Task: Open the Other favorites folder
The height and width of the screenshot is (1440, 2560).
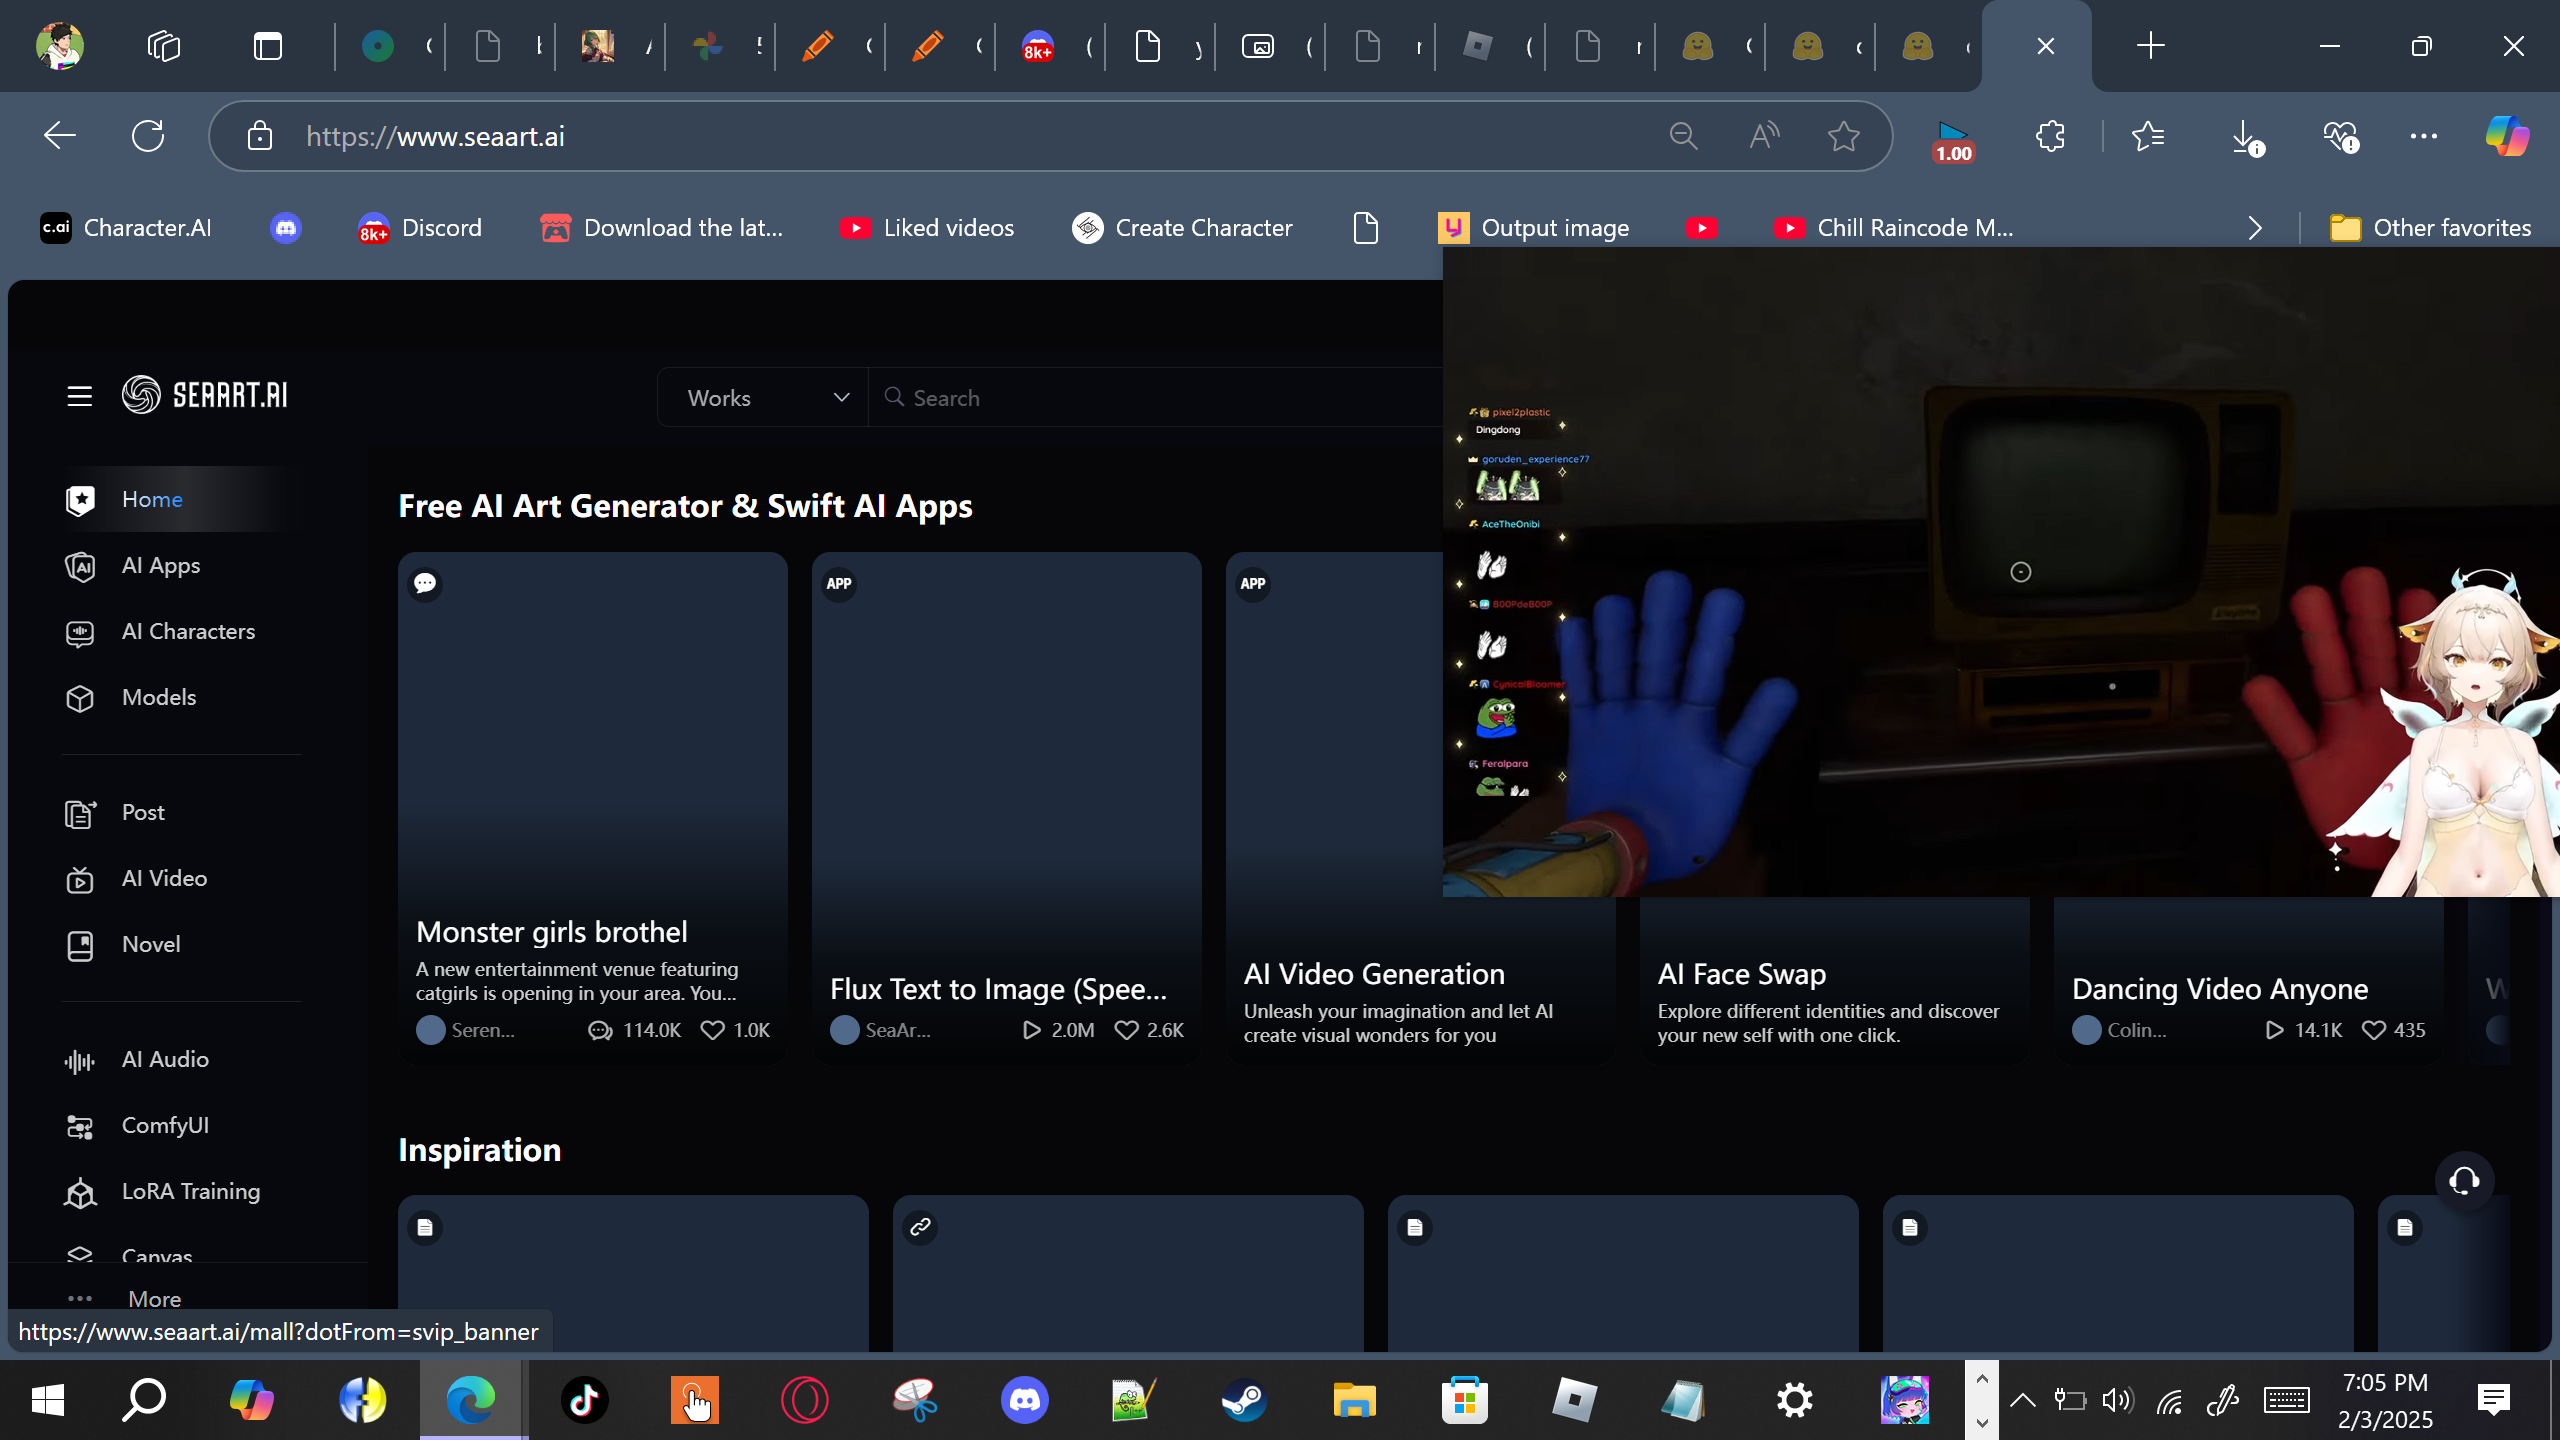Action: tap(2430, 228)
